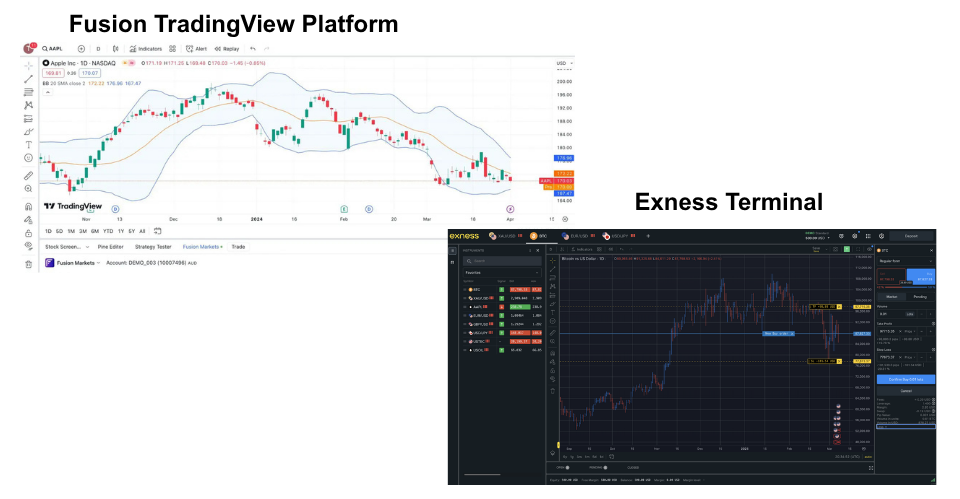Select the trend line tool in TradingView
The image size is (960, 499).
28,79
